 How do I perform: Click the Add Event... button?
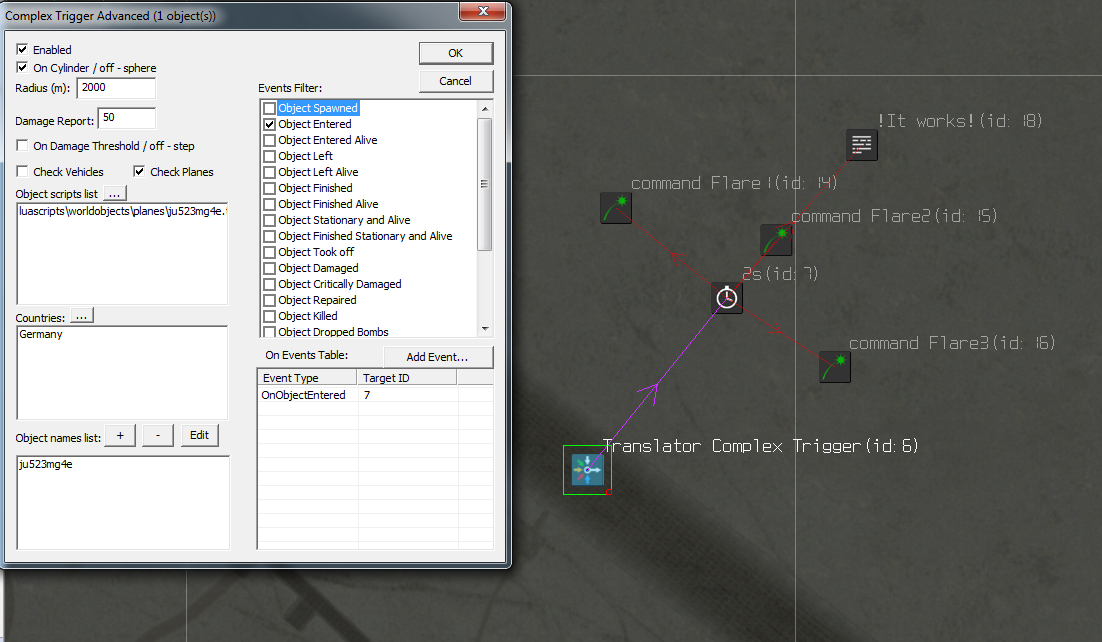[x=438, y=357]
